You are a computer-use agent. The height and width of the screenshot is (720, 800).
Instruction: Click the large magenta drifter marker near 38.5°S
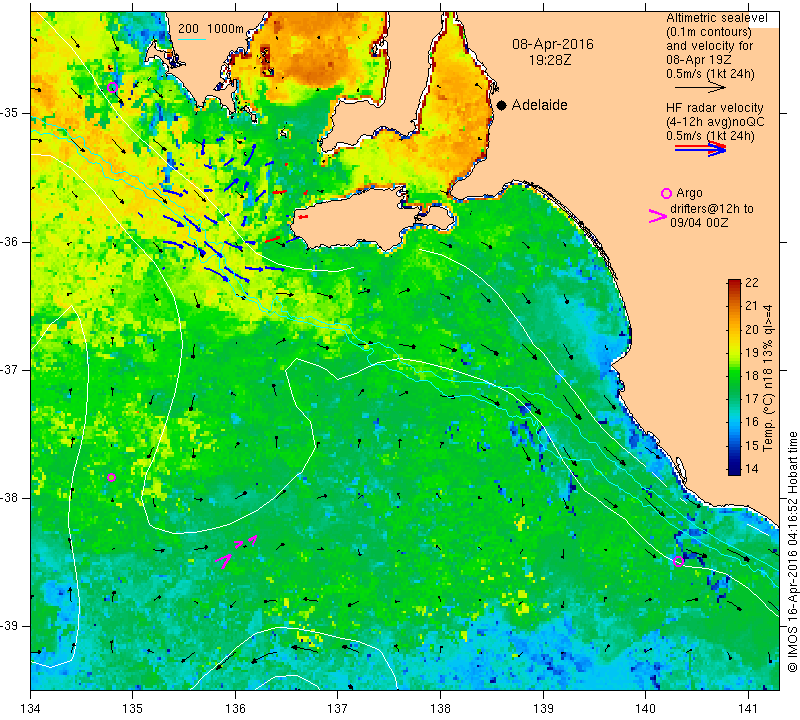click(x=224, y=561)
